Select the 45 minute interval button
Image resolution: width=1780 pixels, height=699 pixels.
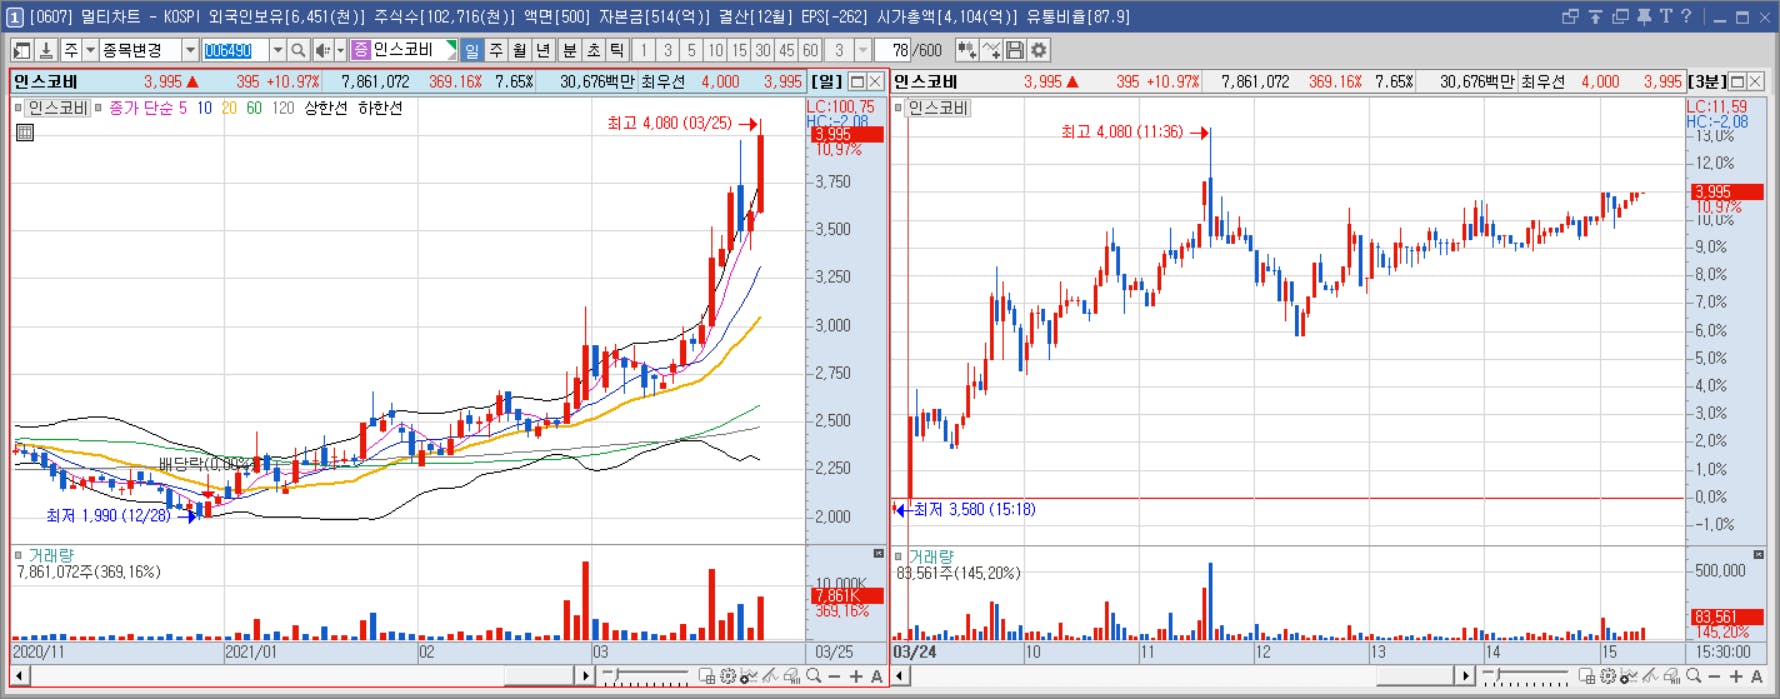(x=787, y=50)
